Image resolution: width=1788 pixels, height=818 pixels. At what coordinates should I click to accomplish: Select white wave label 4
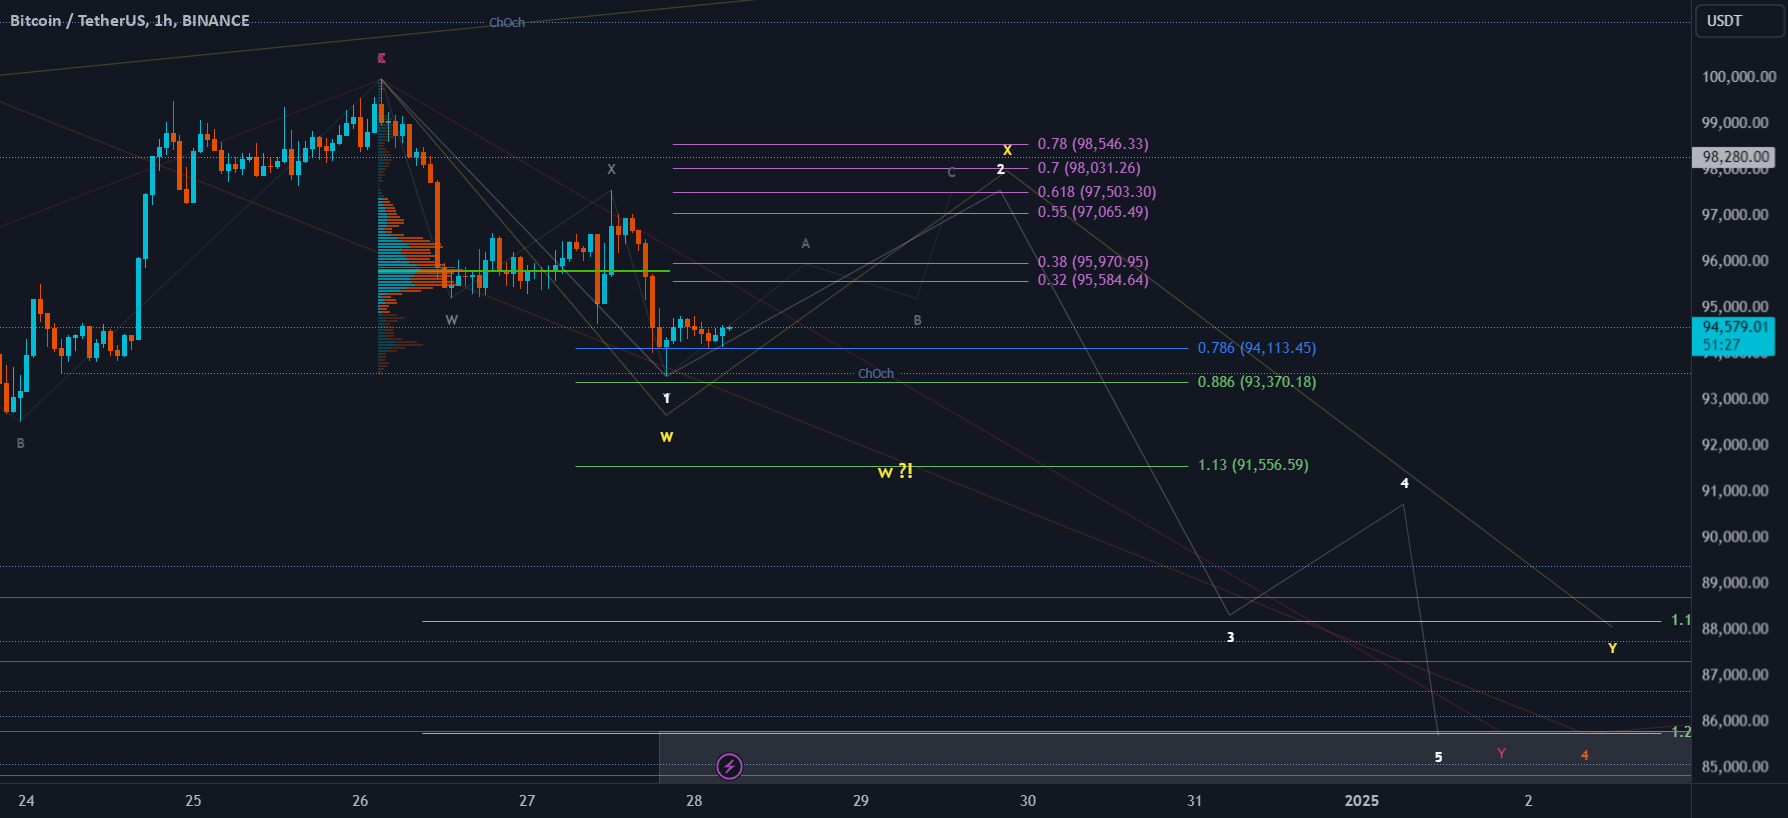[1404, 483]
